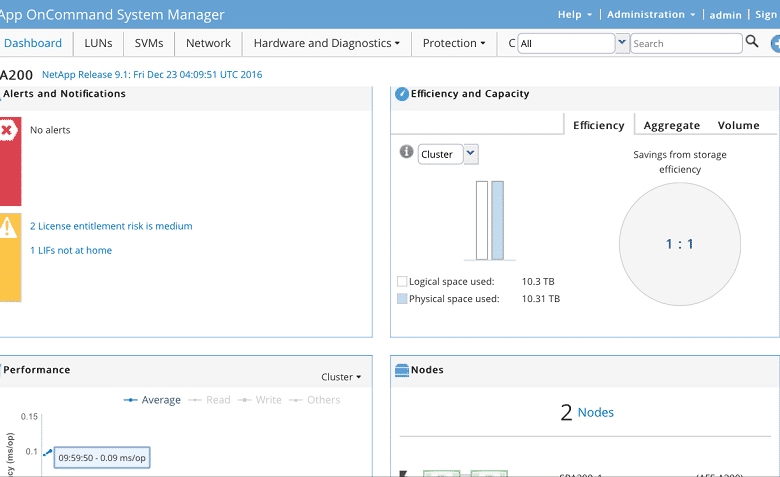
Task: Click the Sign out link
Action: pyautogui.click(x=767, y=14)
